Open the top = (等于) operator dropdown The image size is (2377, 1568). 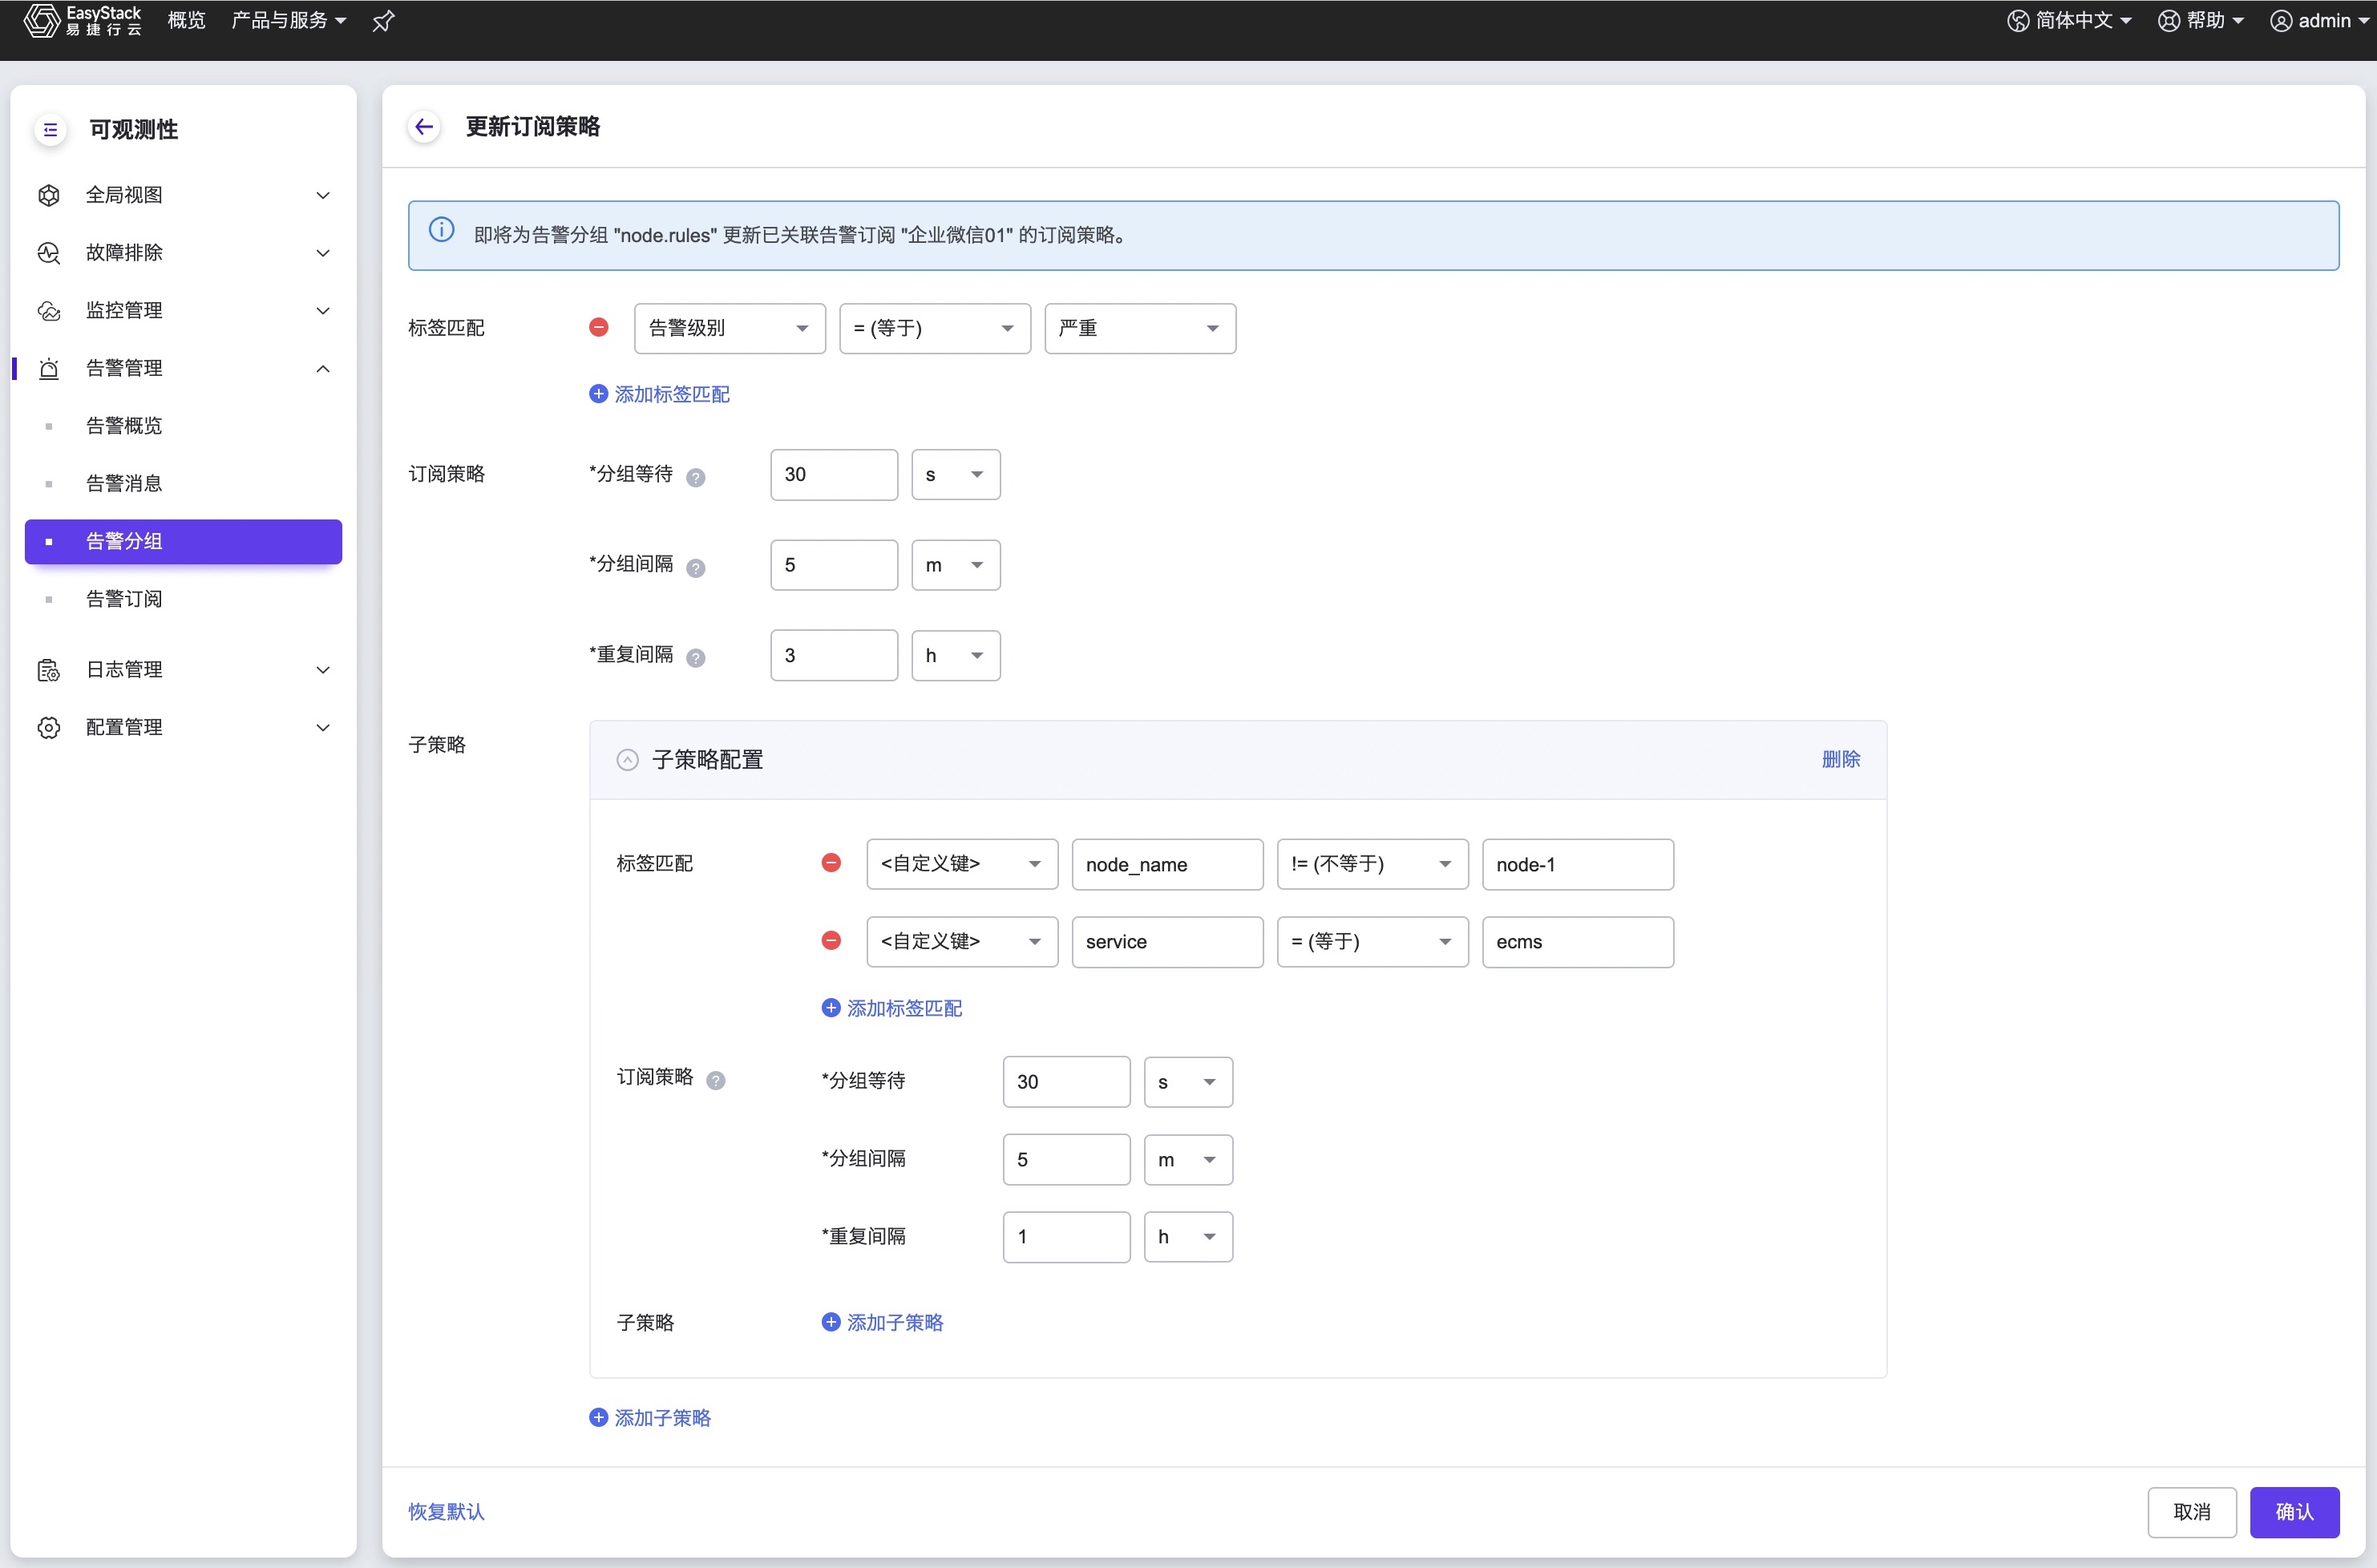(935, 329)
